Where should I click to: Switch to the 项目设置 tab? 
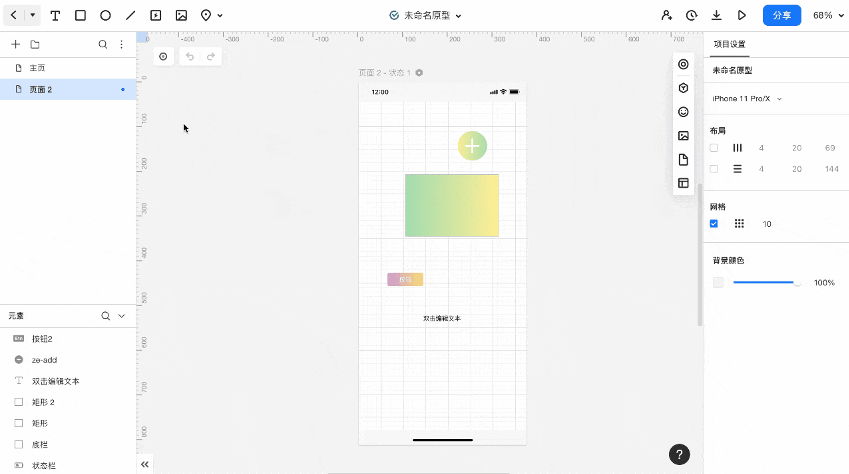point(729,44)
